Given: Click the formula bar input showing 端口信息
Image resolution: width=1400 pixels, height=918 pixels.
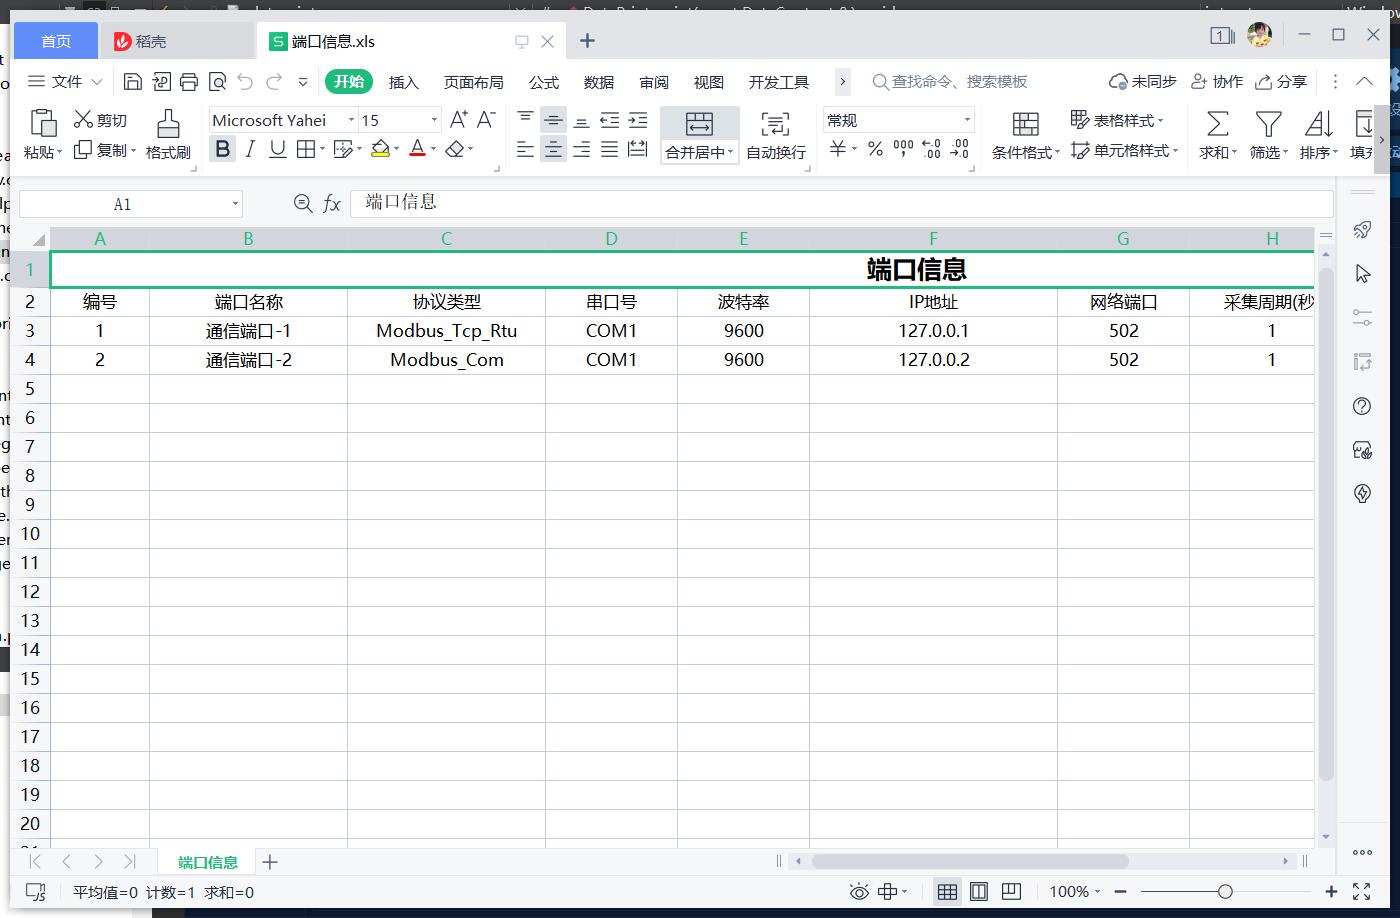Looking at the screenshot, I should click(x=840, y=203).
